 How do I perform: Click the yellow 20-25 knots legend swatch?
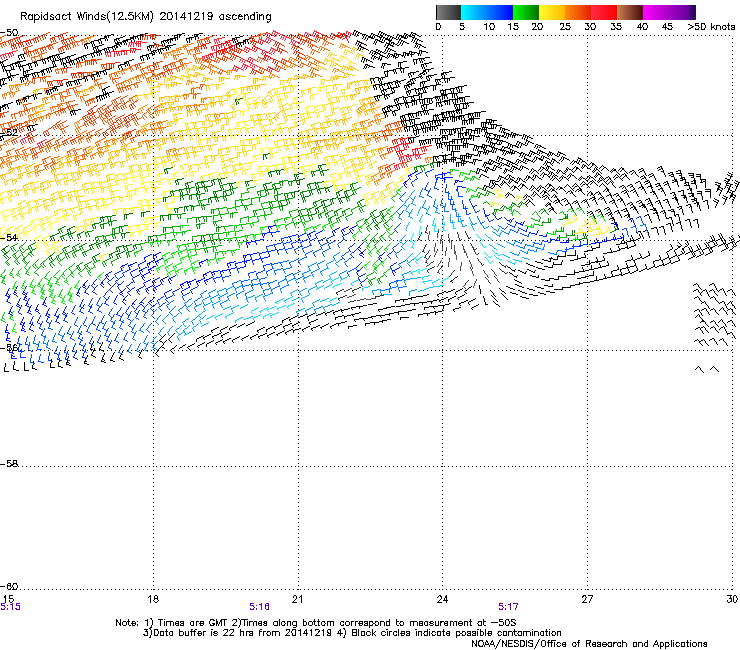(x=552, y=12)
